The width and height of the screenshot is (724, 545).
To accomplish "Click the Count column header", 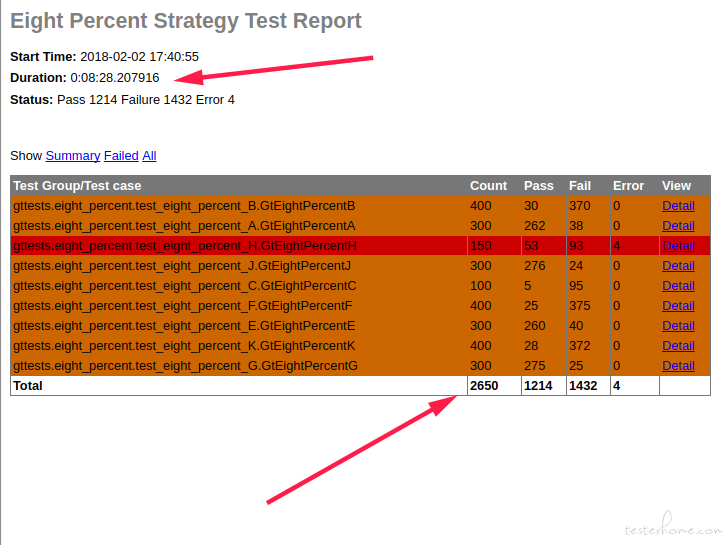I will (488, 186).
